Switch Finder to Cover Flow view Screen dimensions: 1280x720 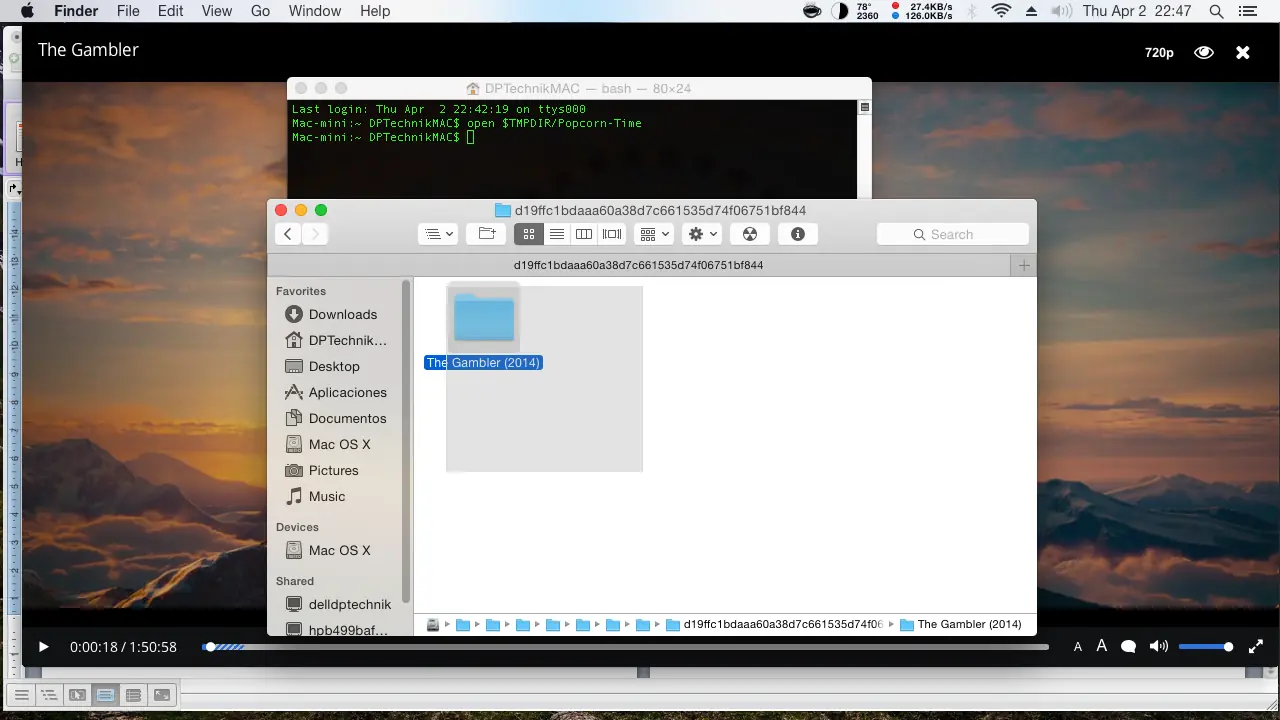[612, 234]
